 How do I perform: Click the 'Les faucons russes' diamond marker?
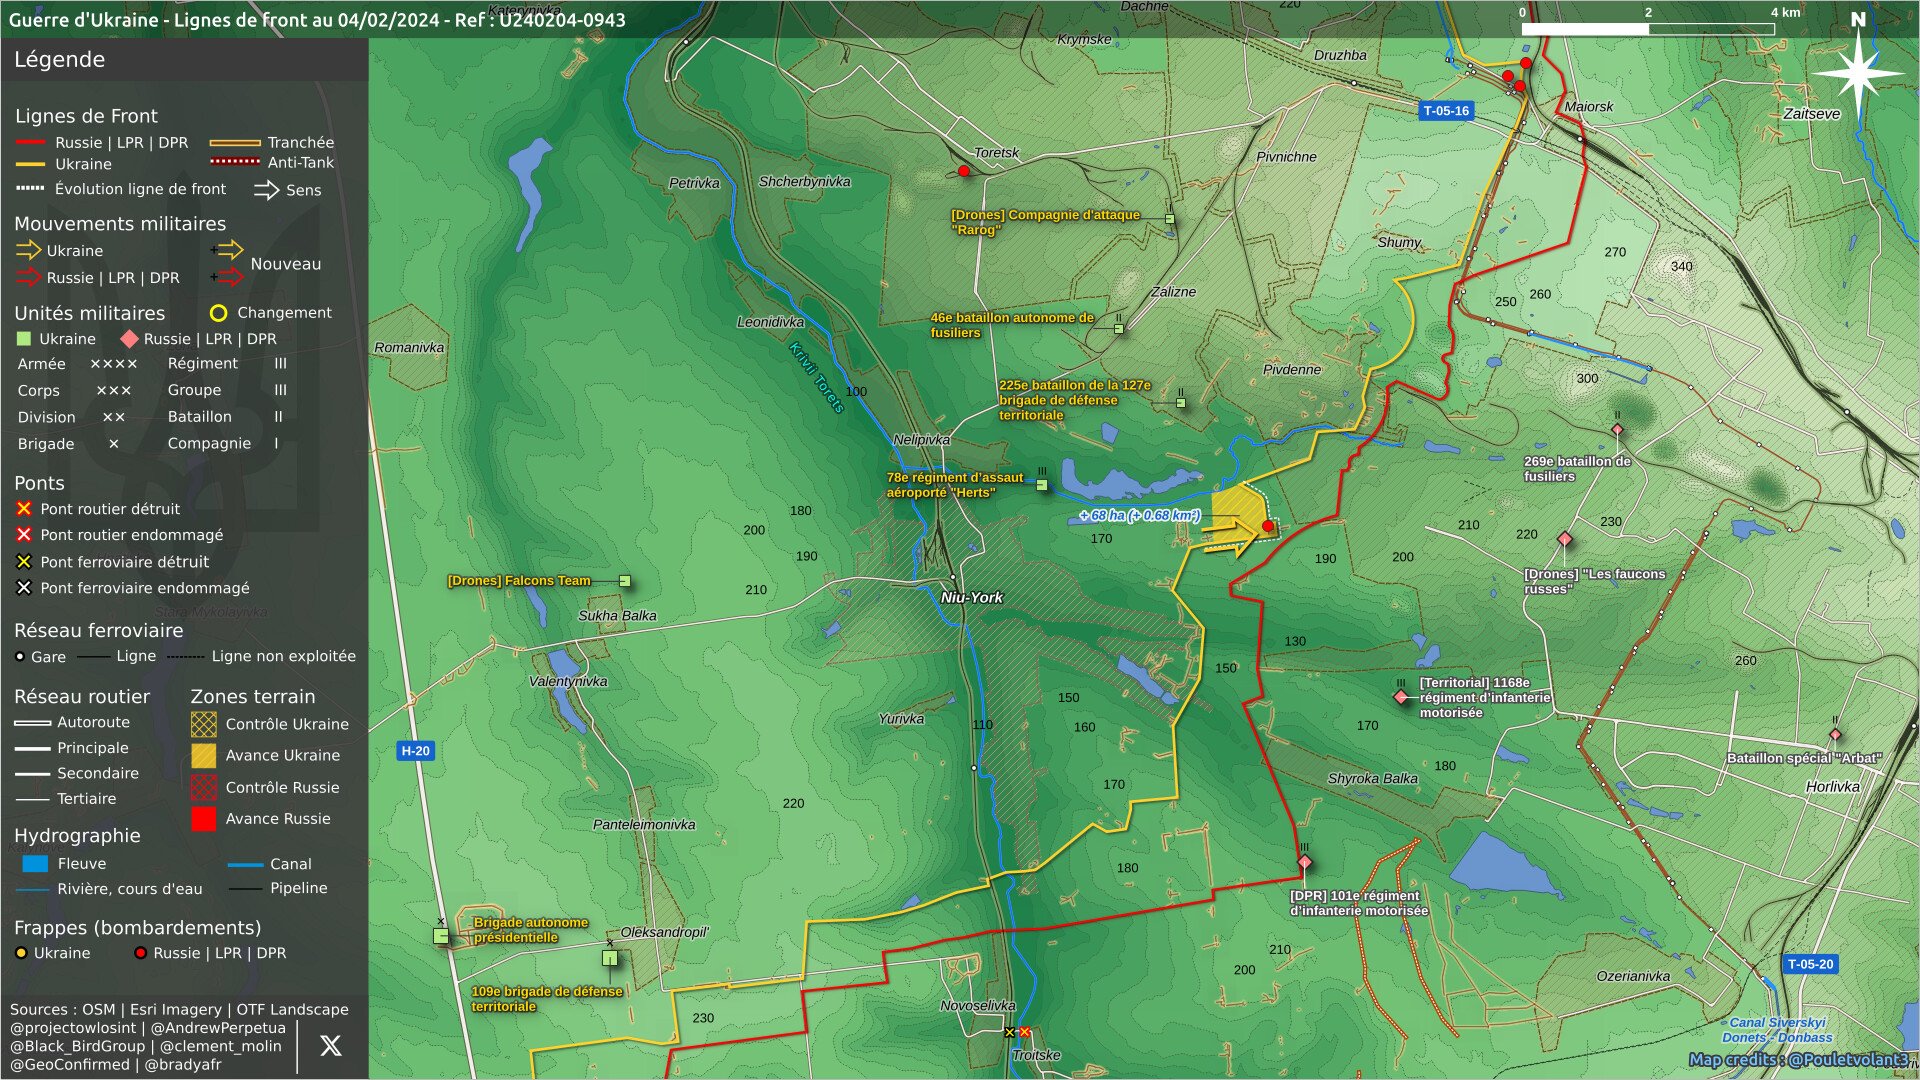tap(1565, 539)
